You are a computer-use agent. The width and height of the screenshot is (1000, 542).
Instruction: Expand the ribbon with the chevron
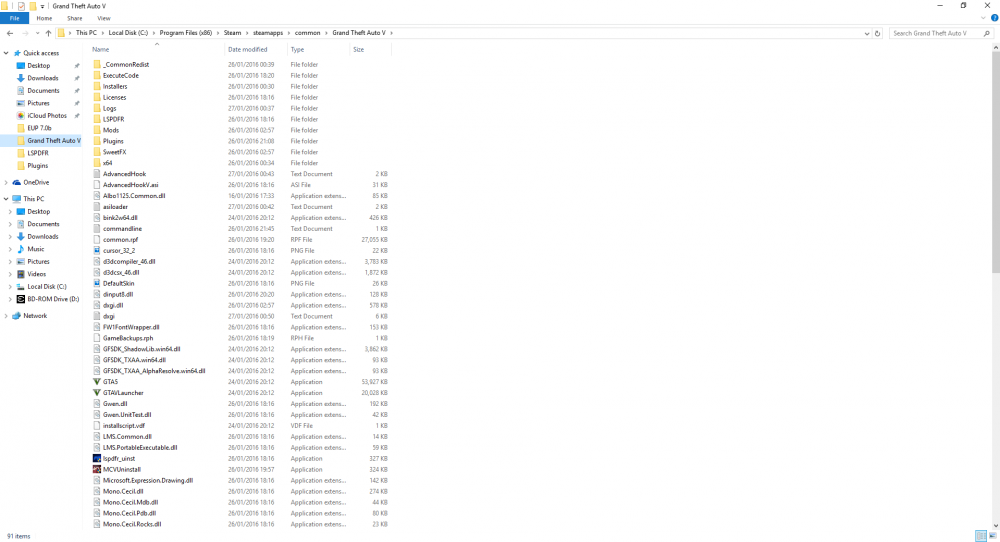coord(983,18)
